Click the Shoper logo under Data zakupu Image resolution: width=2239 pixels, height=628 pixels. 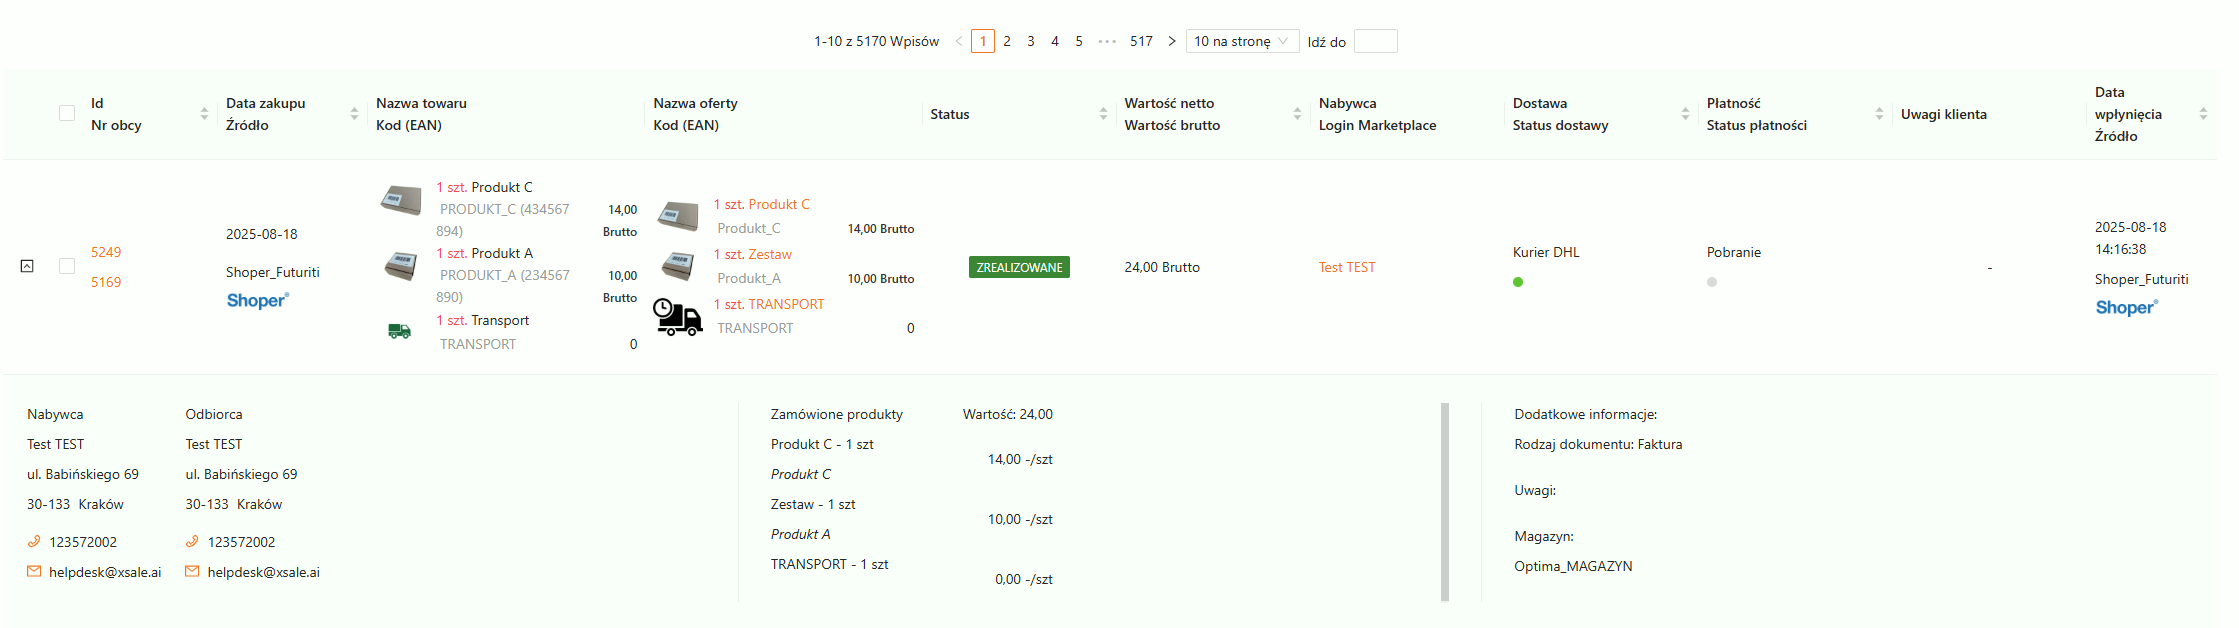[258, 300]
